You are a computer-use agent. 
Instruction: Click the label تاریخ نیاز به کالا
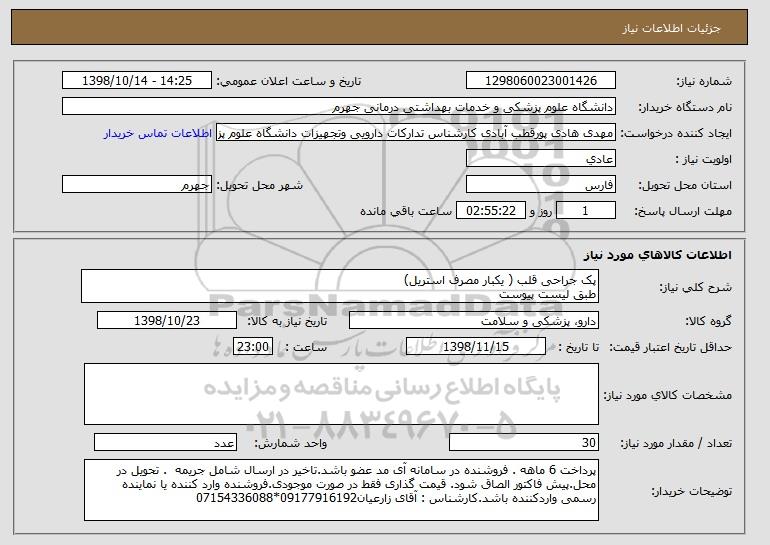coord(287,321)
